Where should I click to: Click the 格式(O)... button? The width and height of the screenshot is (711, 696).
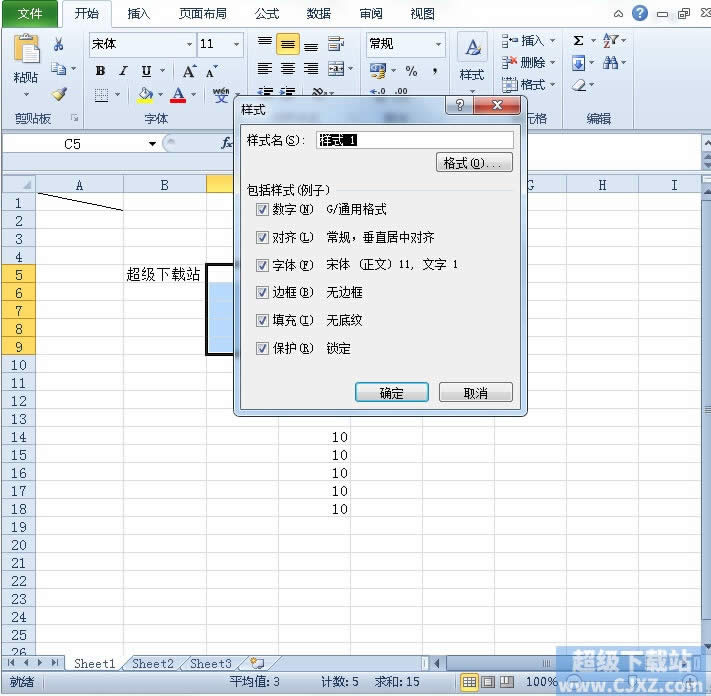click(474, 162)
